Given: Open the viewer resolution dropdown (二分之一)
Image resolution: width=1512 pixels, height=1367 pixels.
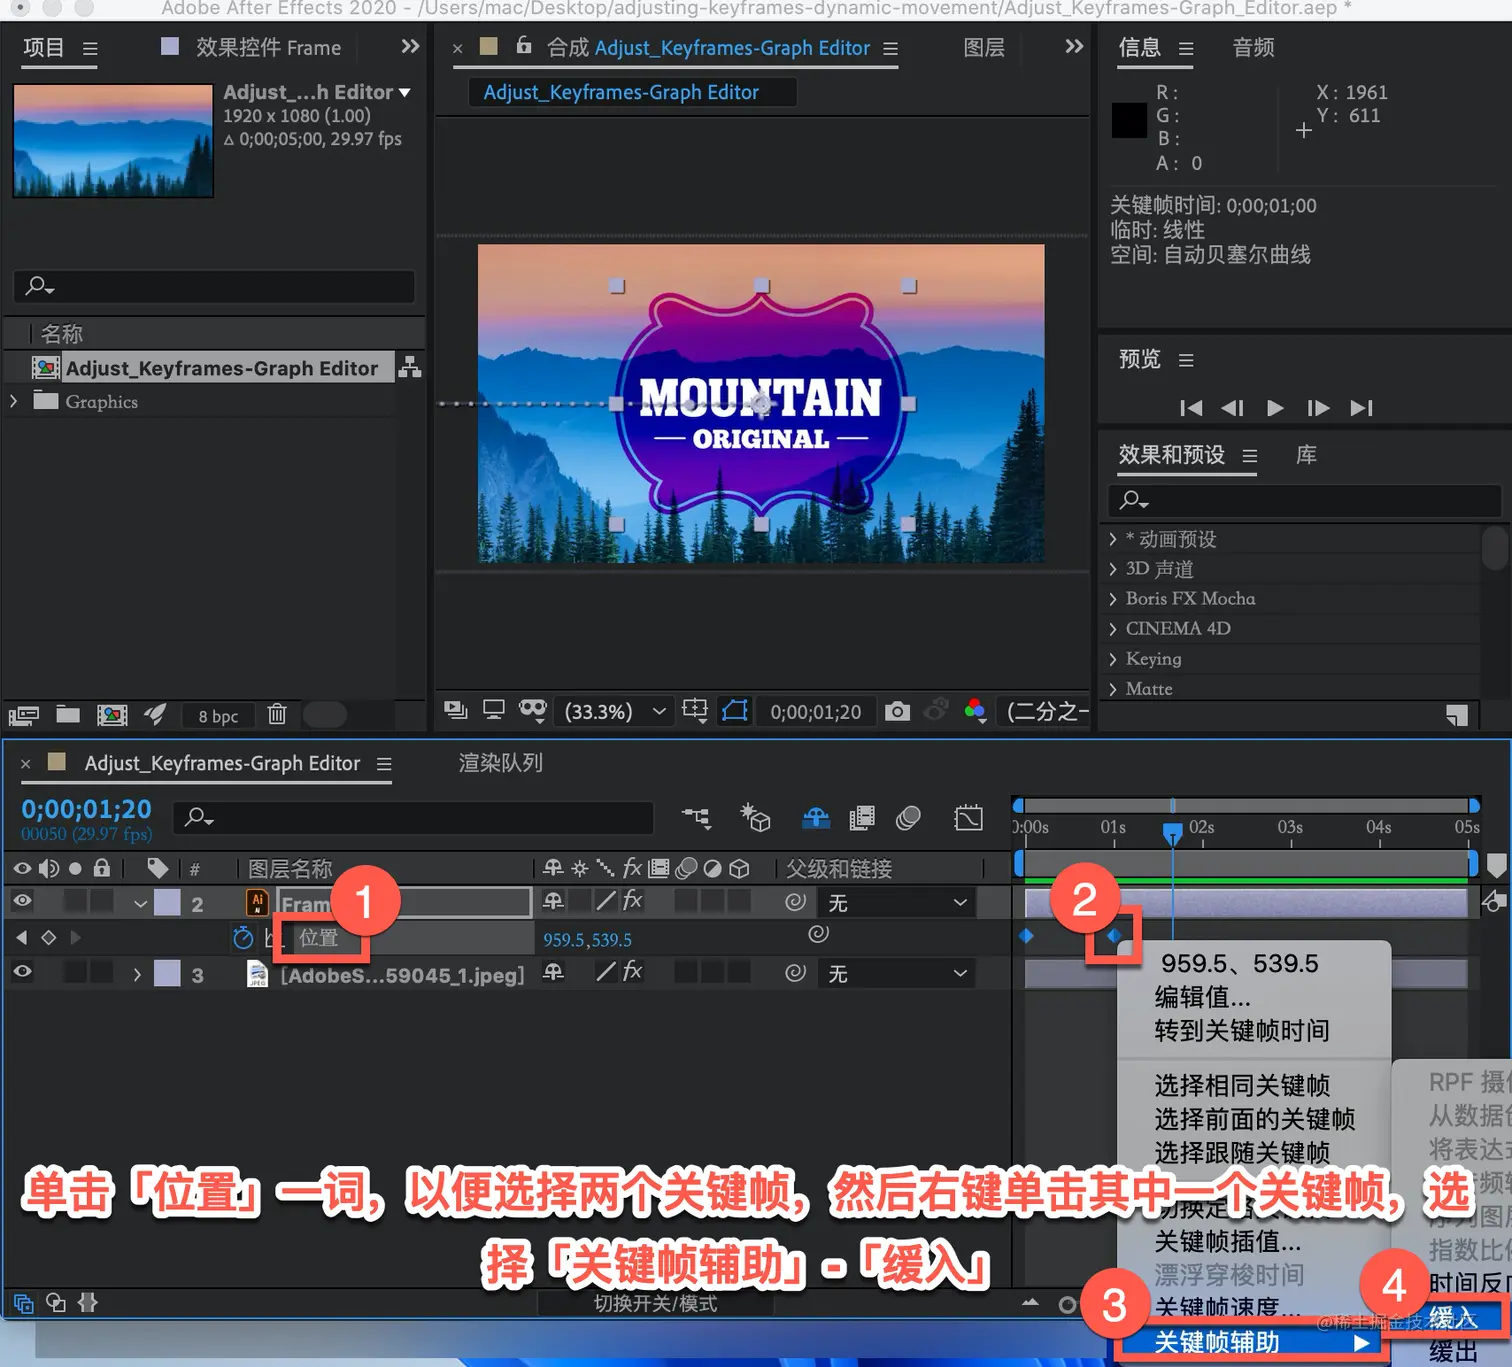Looking at the screenshot, I should click(1046, 711).
